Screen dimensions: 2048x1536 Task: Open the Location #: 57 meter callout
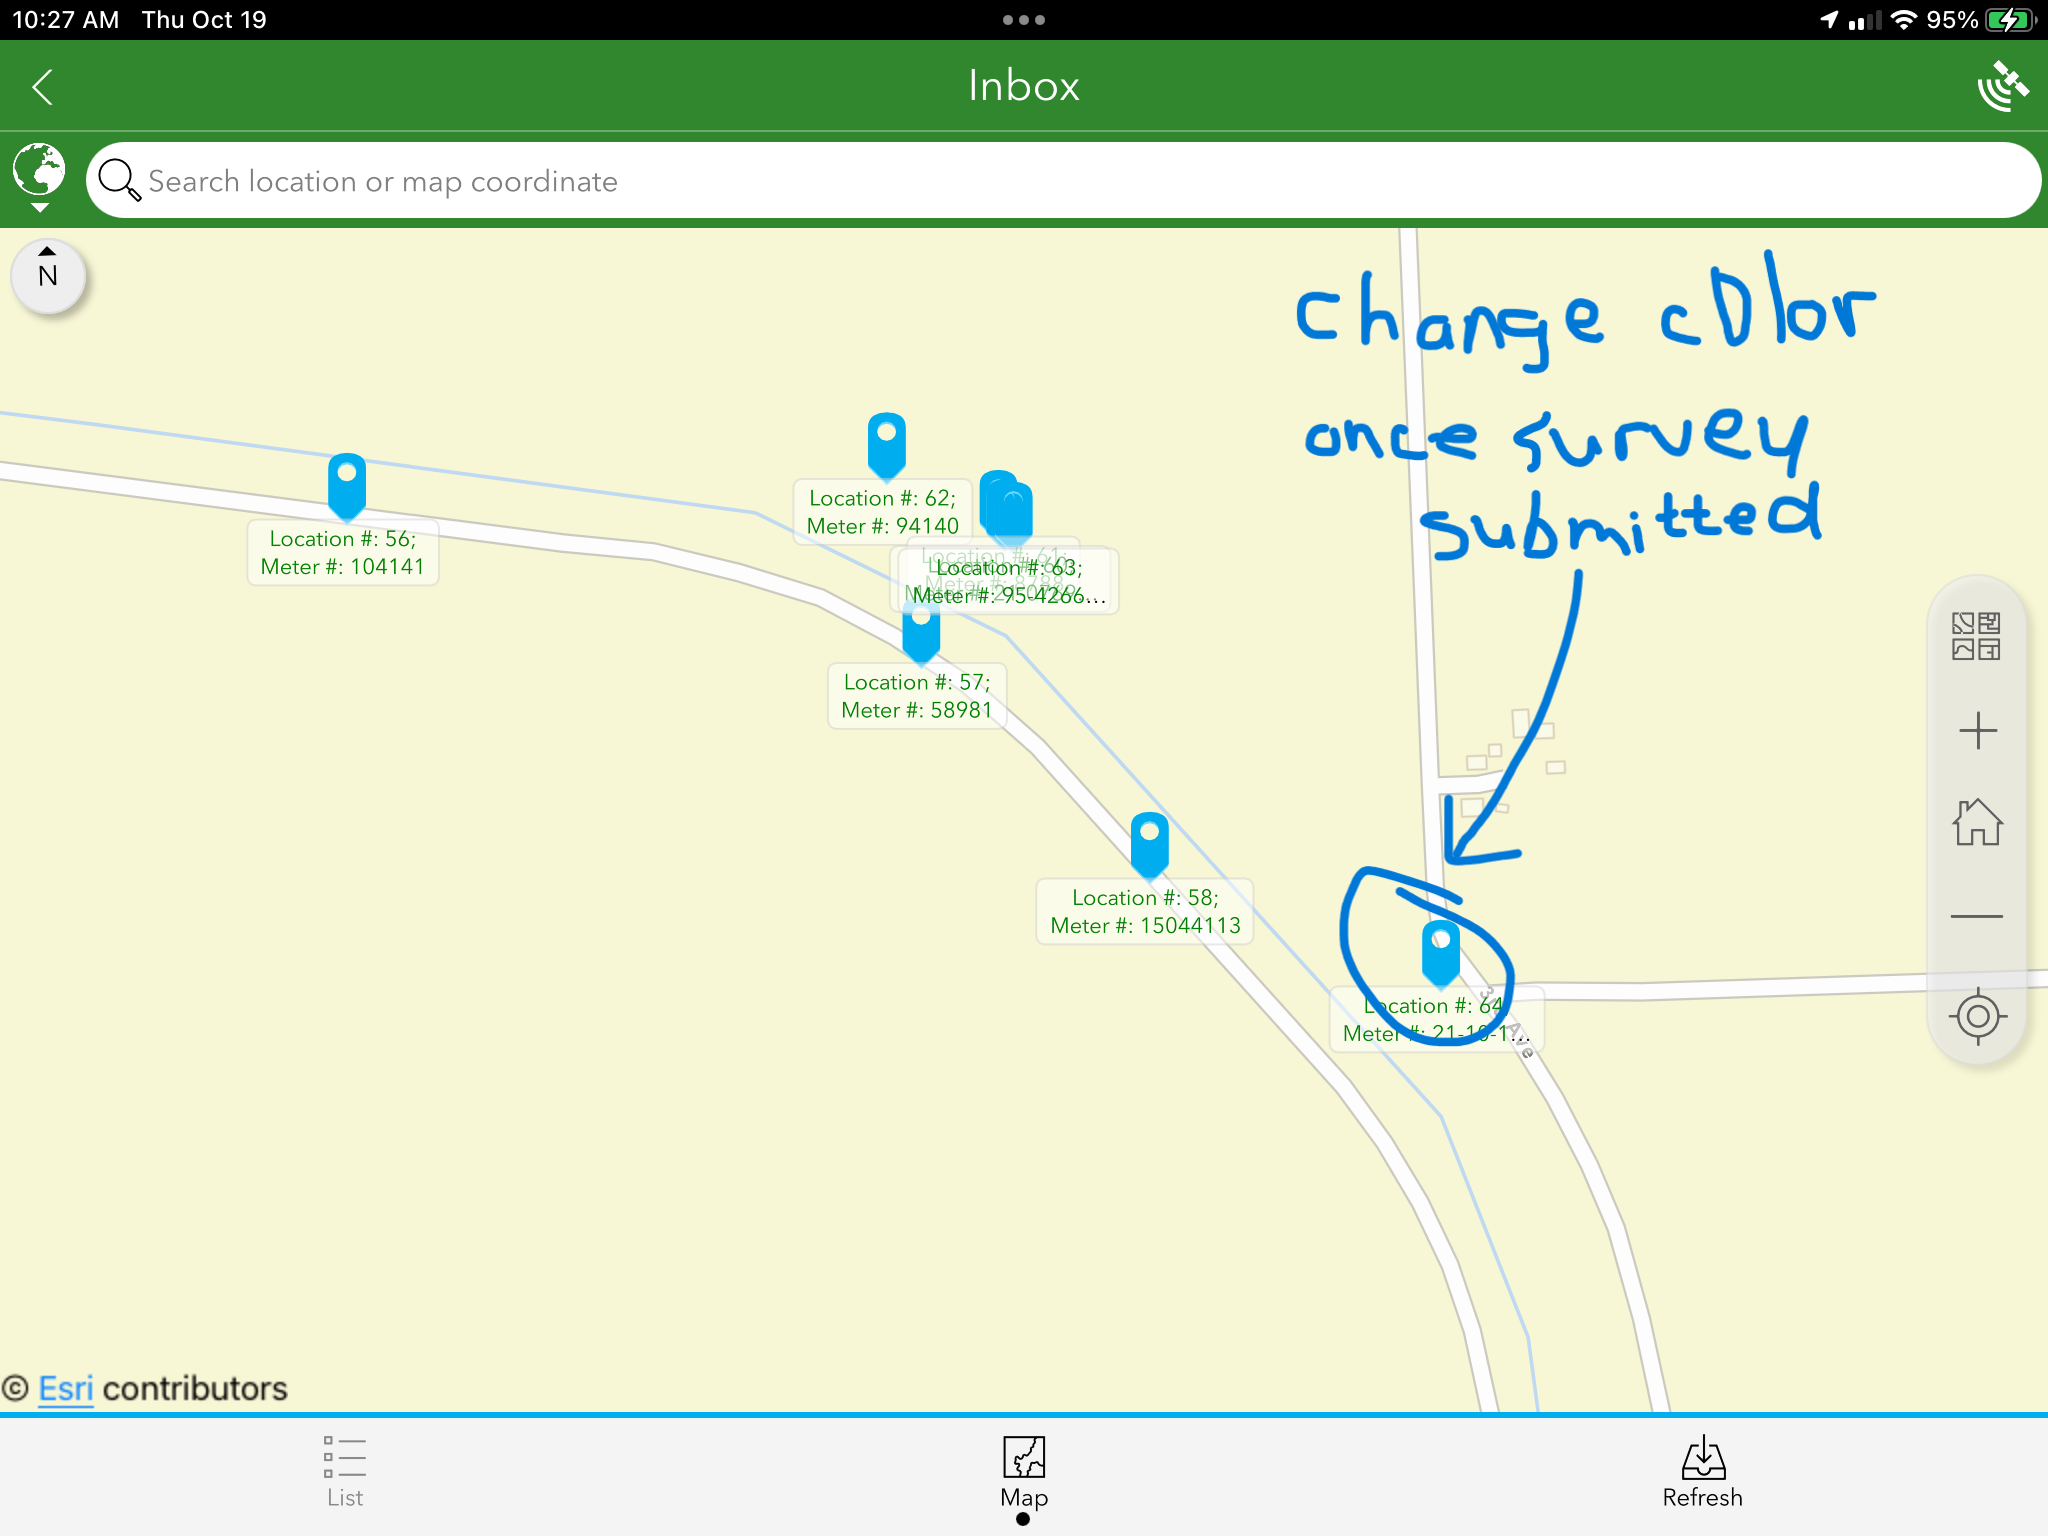916,696
